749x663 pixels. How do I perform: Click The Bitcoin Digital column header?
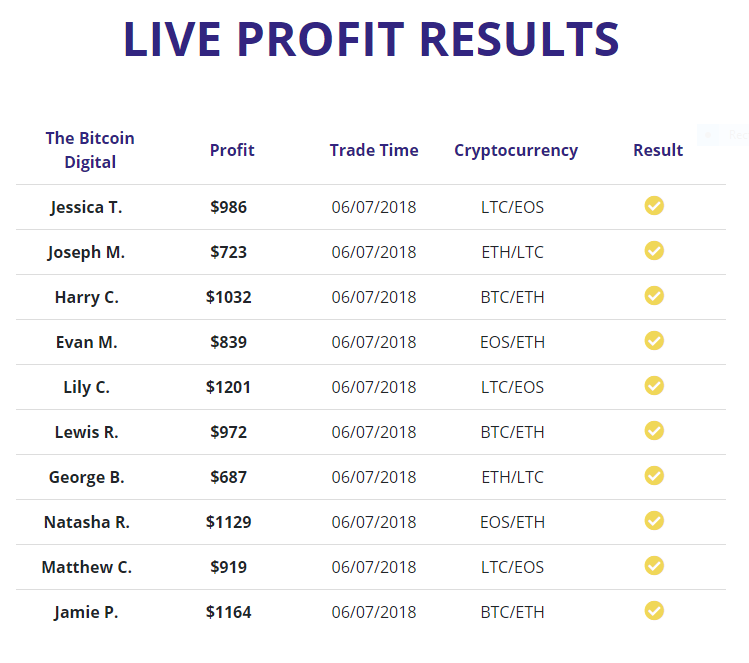(x=90, y=150)
